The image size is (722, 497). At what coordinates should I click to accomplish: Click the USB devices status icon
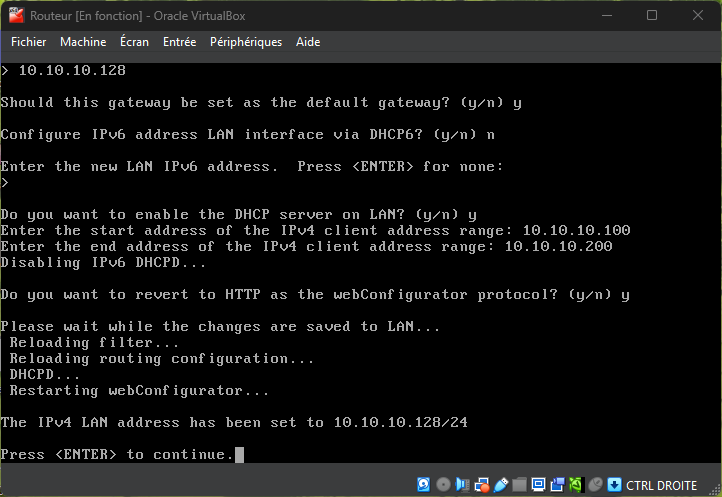(x=501, y=485)
